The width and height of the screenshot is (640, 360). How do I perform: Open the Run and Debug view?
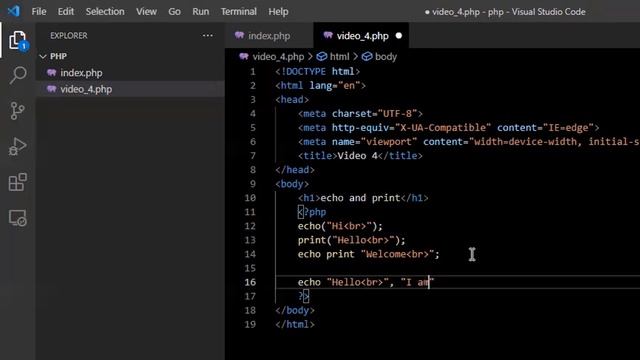pos(17,146)
